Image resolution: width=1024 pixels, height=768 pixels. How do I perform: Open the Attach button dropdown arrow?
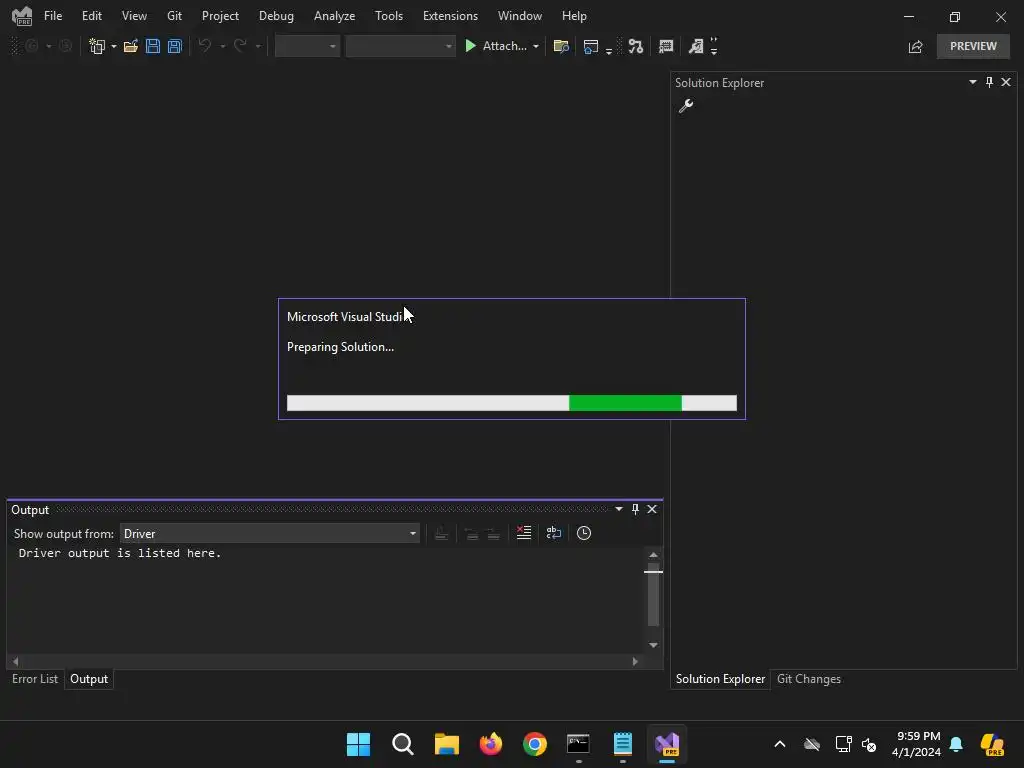(536, 46)
